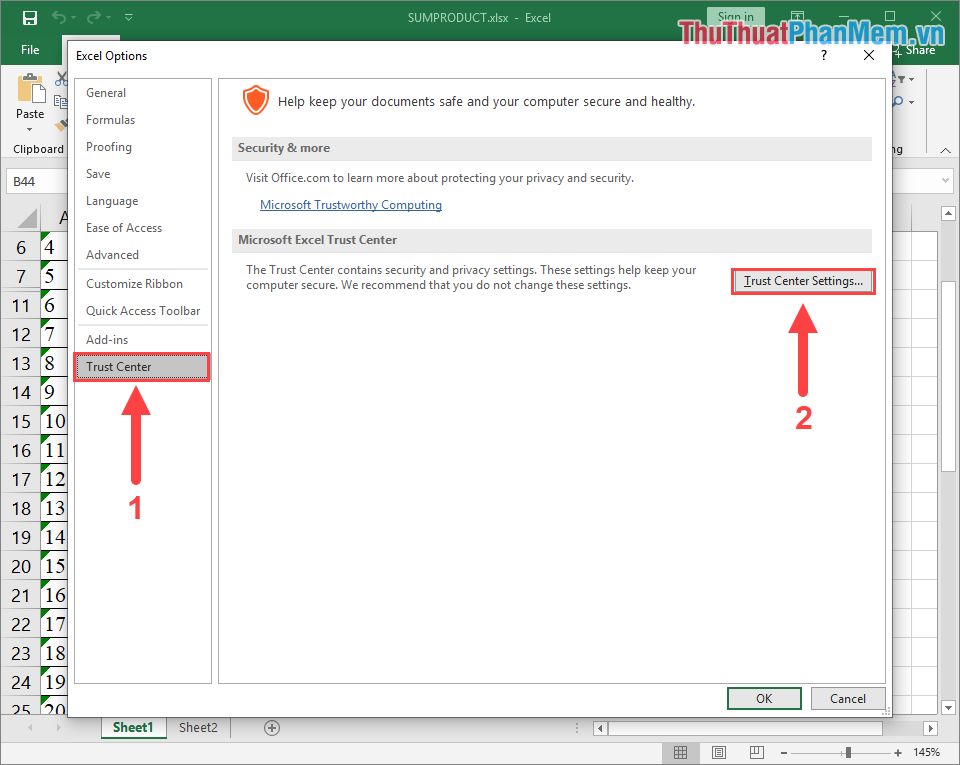Open the Add-ins options category
This screenshot has height=765, width=960.
142,340
